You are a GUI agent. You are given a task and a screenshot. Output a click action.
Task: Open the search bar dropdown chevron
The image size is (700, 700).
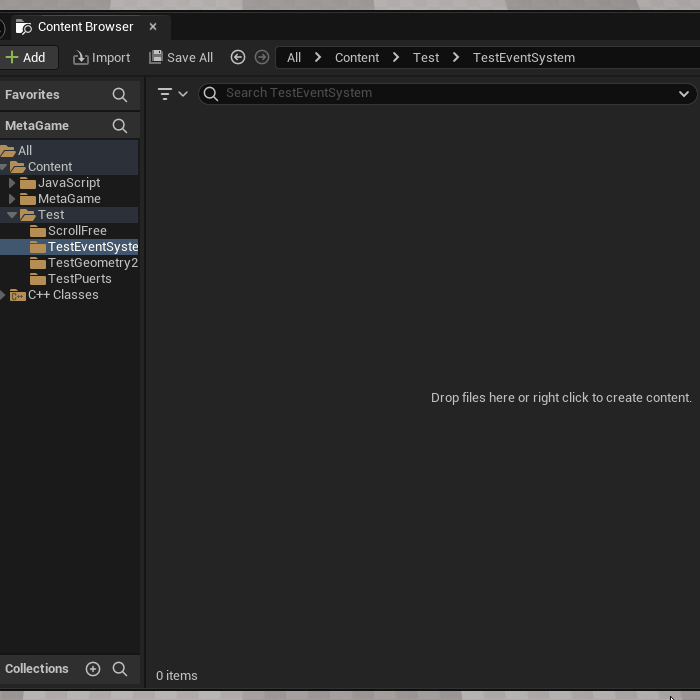(x=684, y=94)
